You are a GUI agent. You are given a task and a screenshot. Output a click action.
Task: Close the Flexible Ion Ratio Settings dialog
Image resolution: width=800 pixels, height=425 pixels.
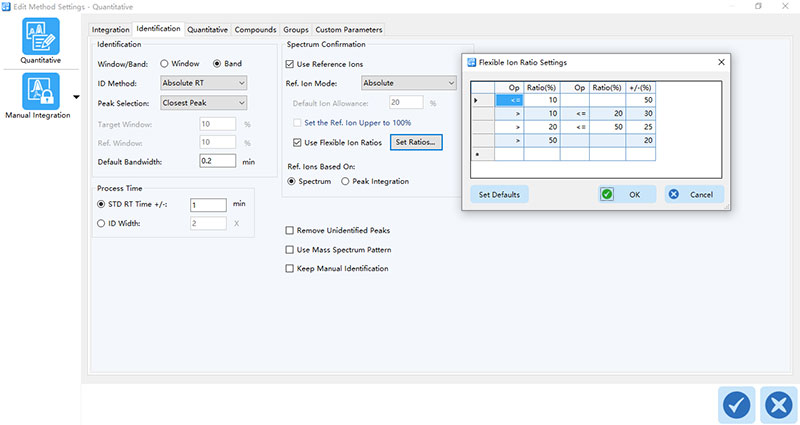coord(721,62)
